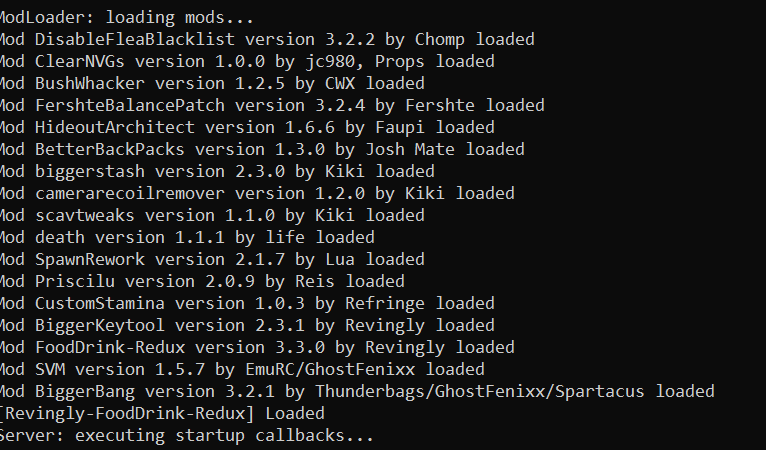Select the CustomStamina by Refringe line
Screen dimensions: 766x450
(x=247, y=303)
